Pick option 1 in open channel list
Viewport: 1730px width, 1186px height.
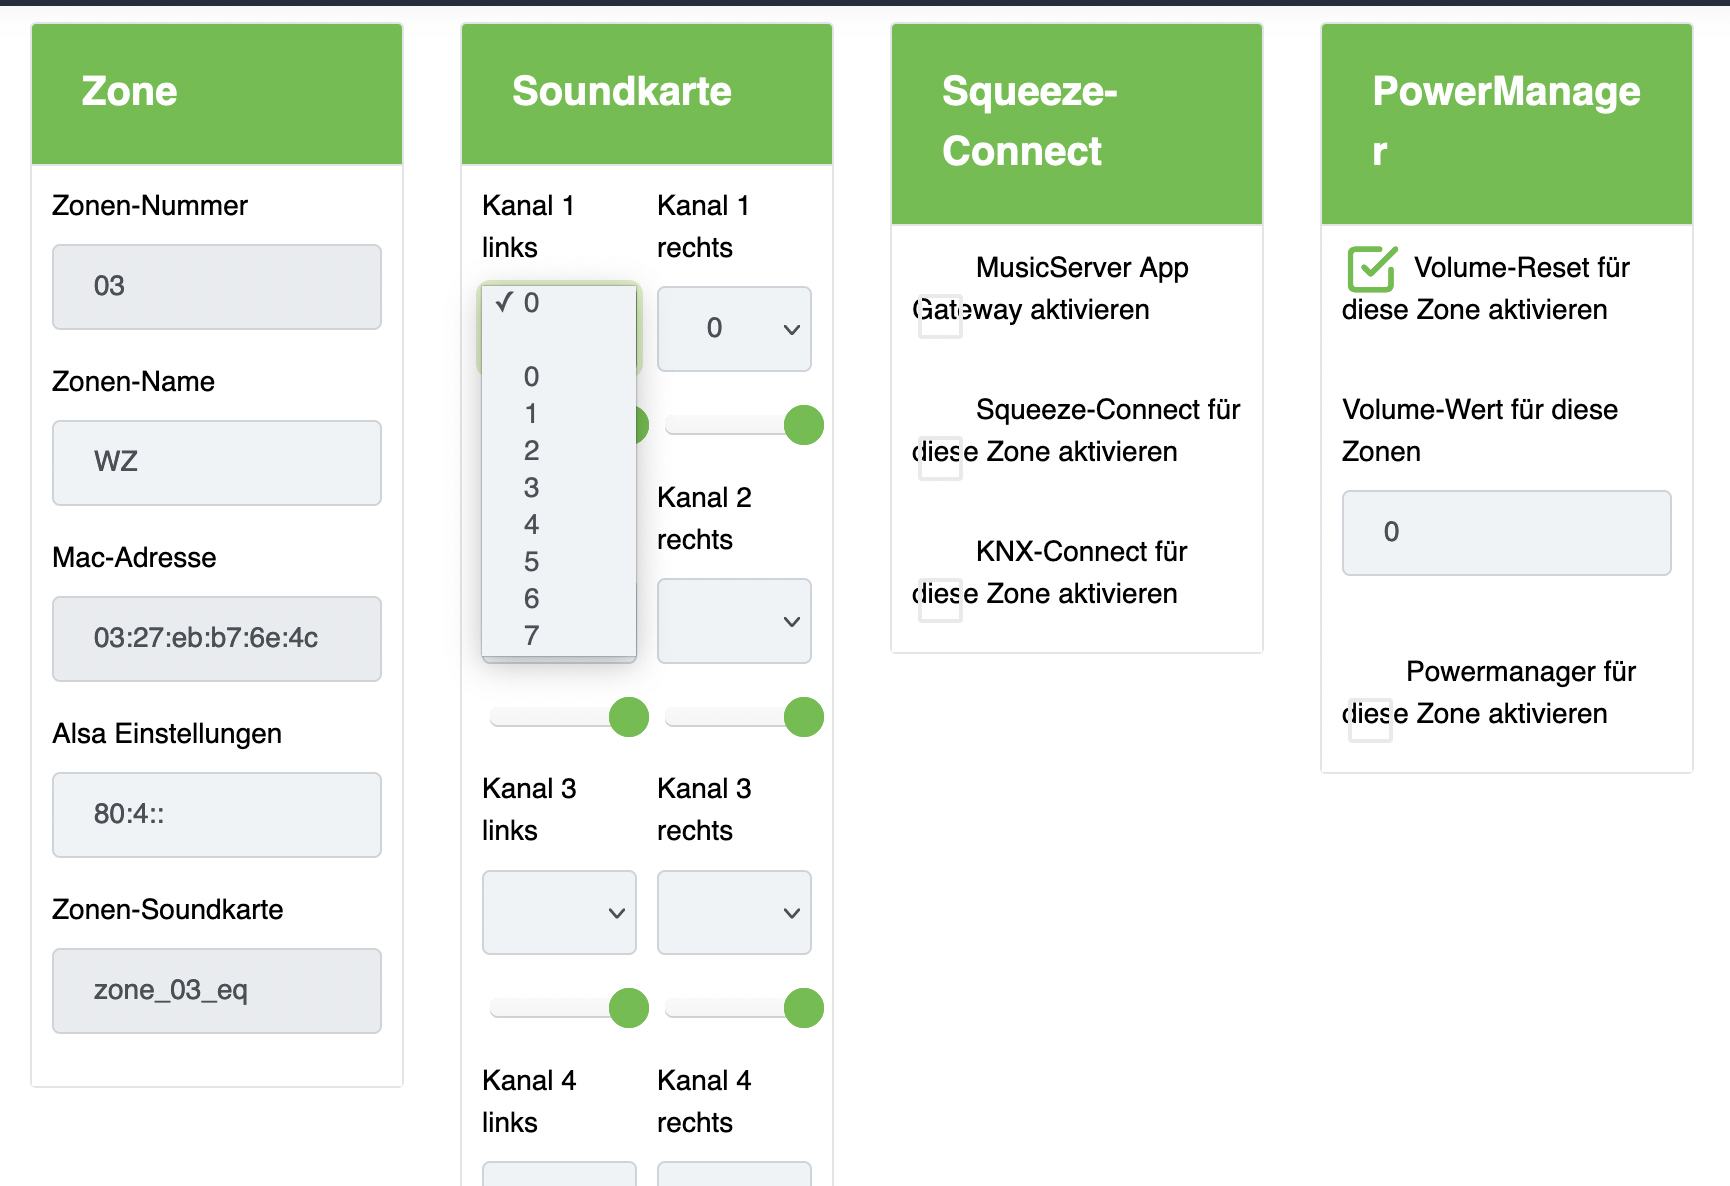532,414
